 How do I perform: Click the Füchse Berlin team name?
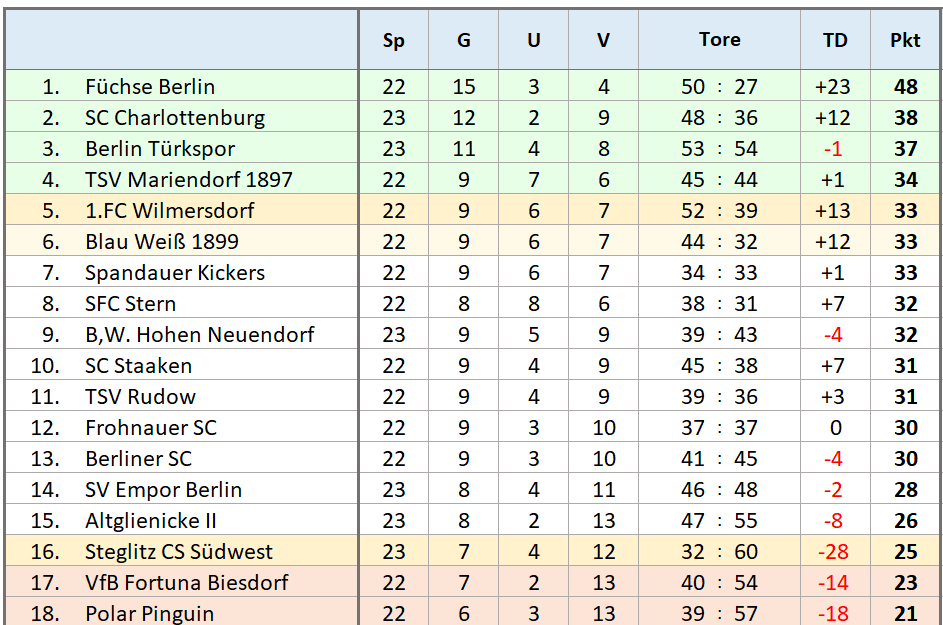tap(150, 87)
